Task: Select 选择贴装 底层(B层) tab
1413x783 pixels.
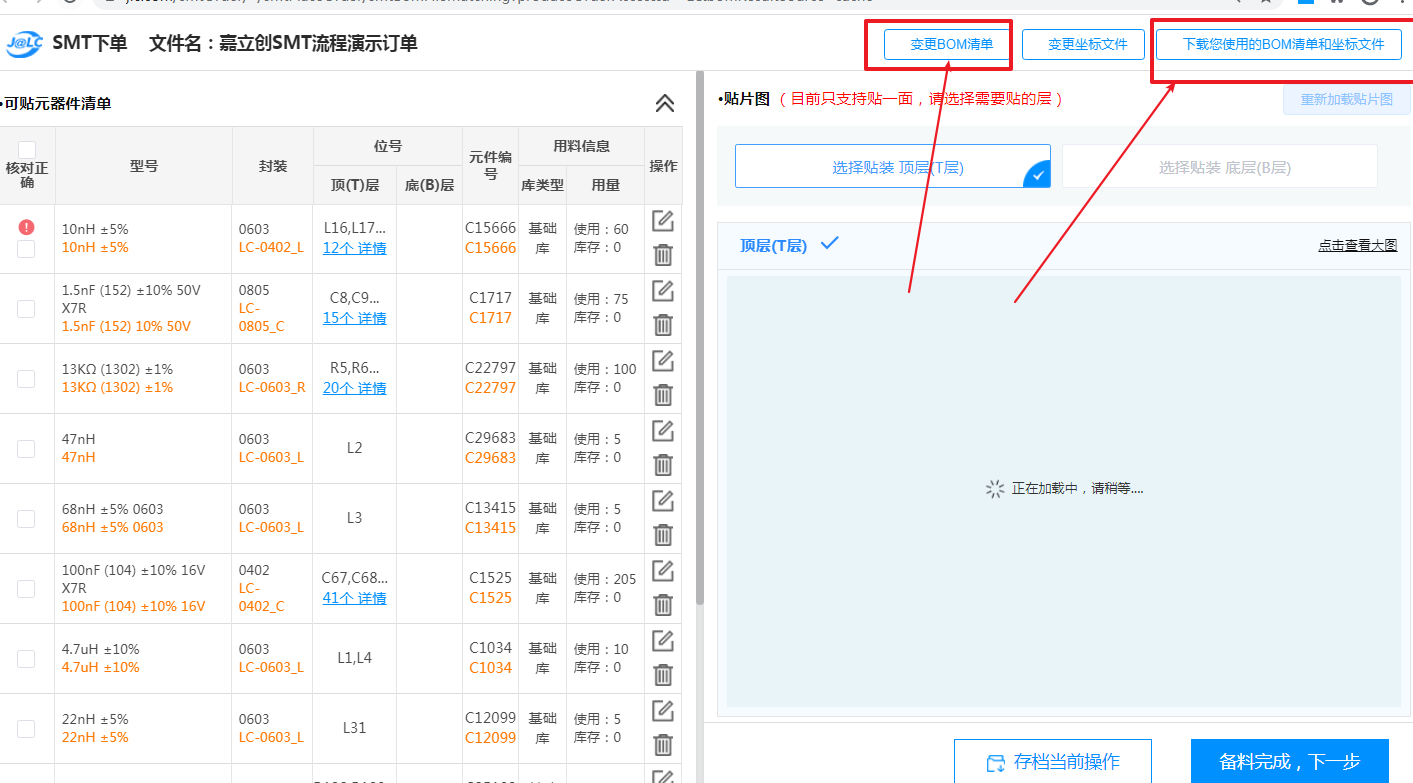Action: click(x=1219, y=167)
